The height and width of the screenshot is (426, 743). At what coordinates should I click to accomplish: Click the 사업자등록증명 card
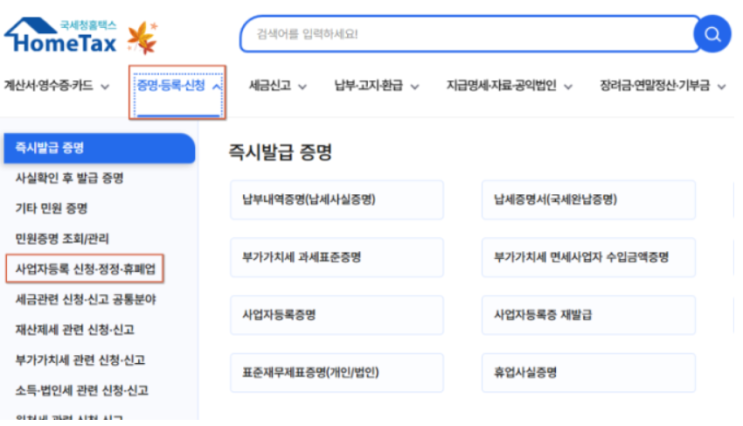[x=337, y=315]
